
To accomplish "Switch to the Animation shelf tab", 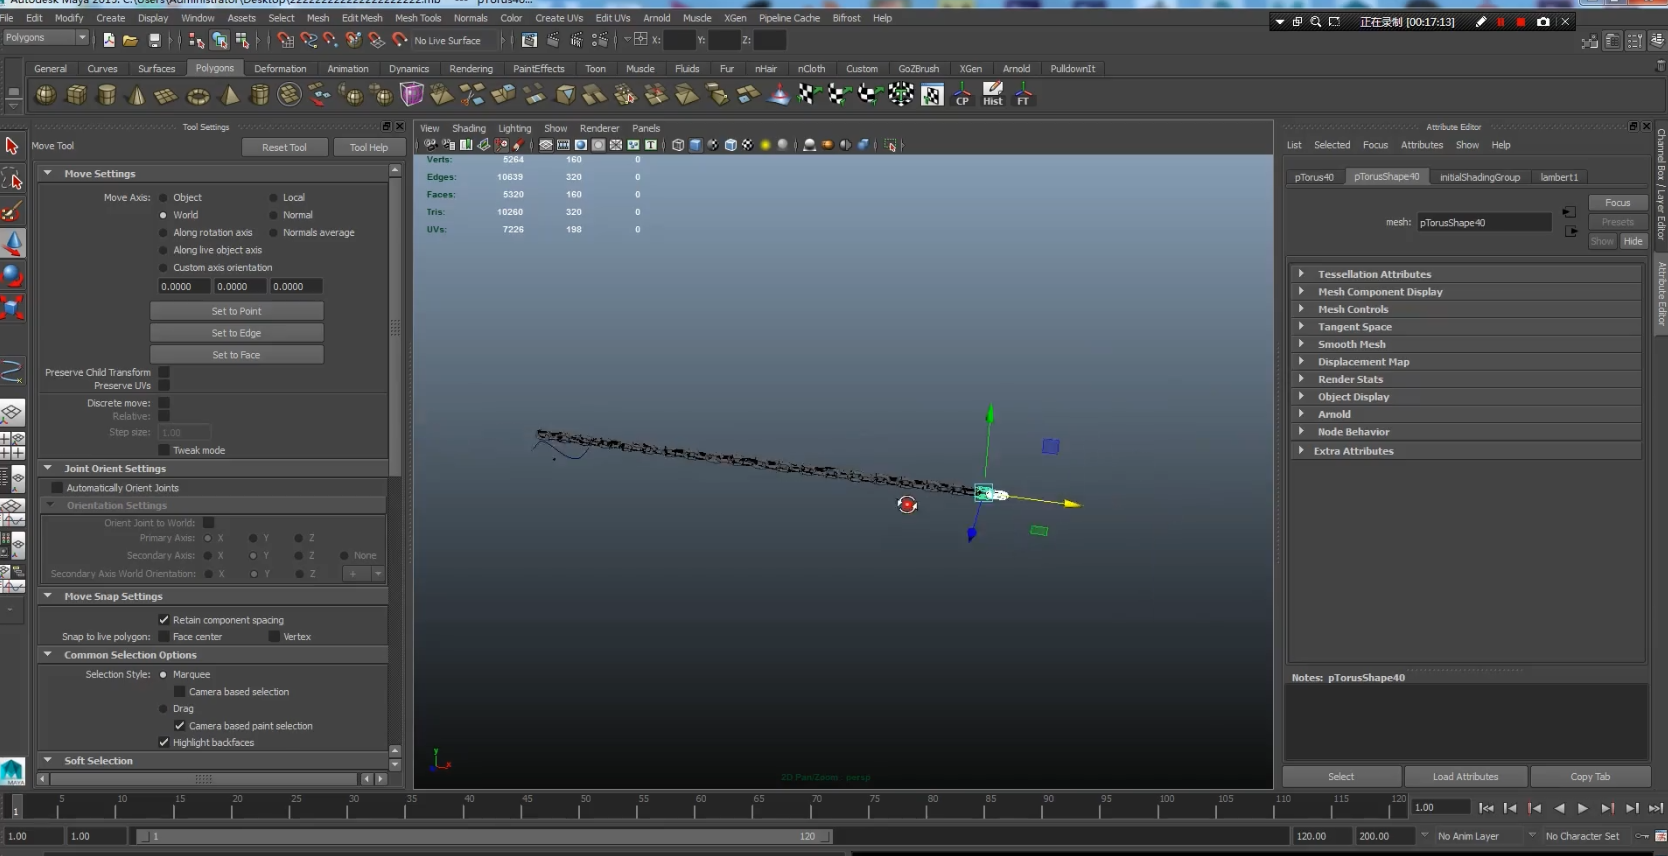I will click(348, 69).
